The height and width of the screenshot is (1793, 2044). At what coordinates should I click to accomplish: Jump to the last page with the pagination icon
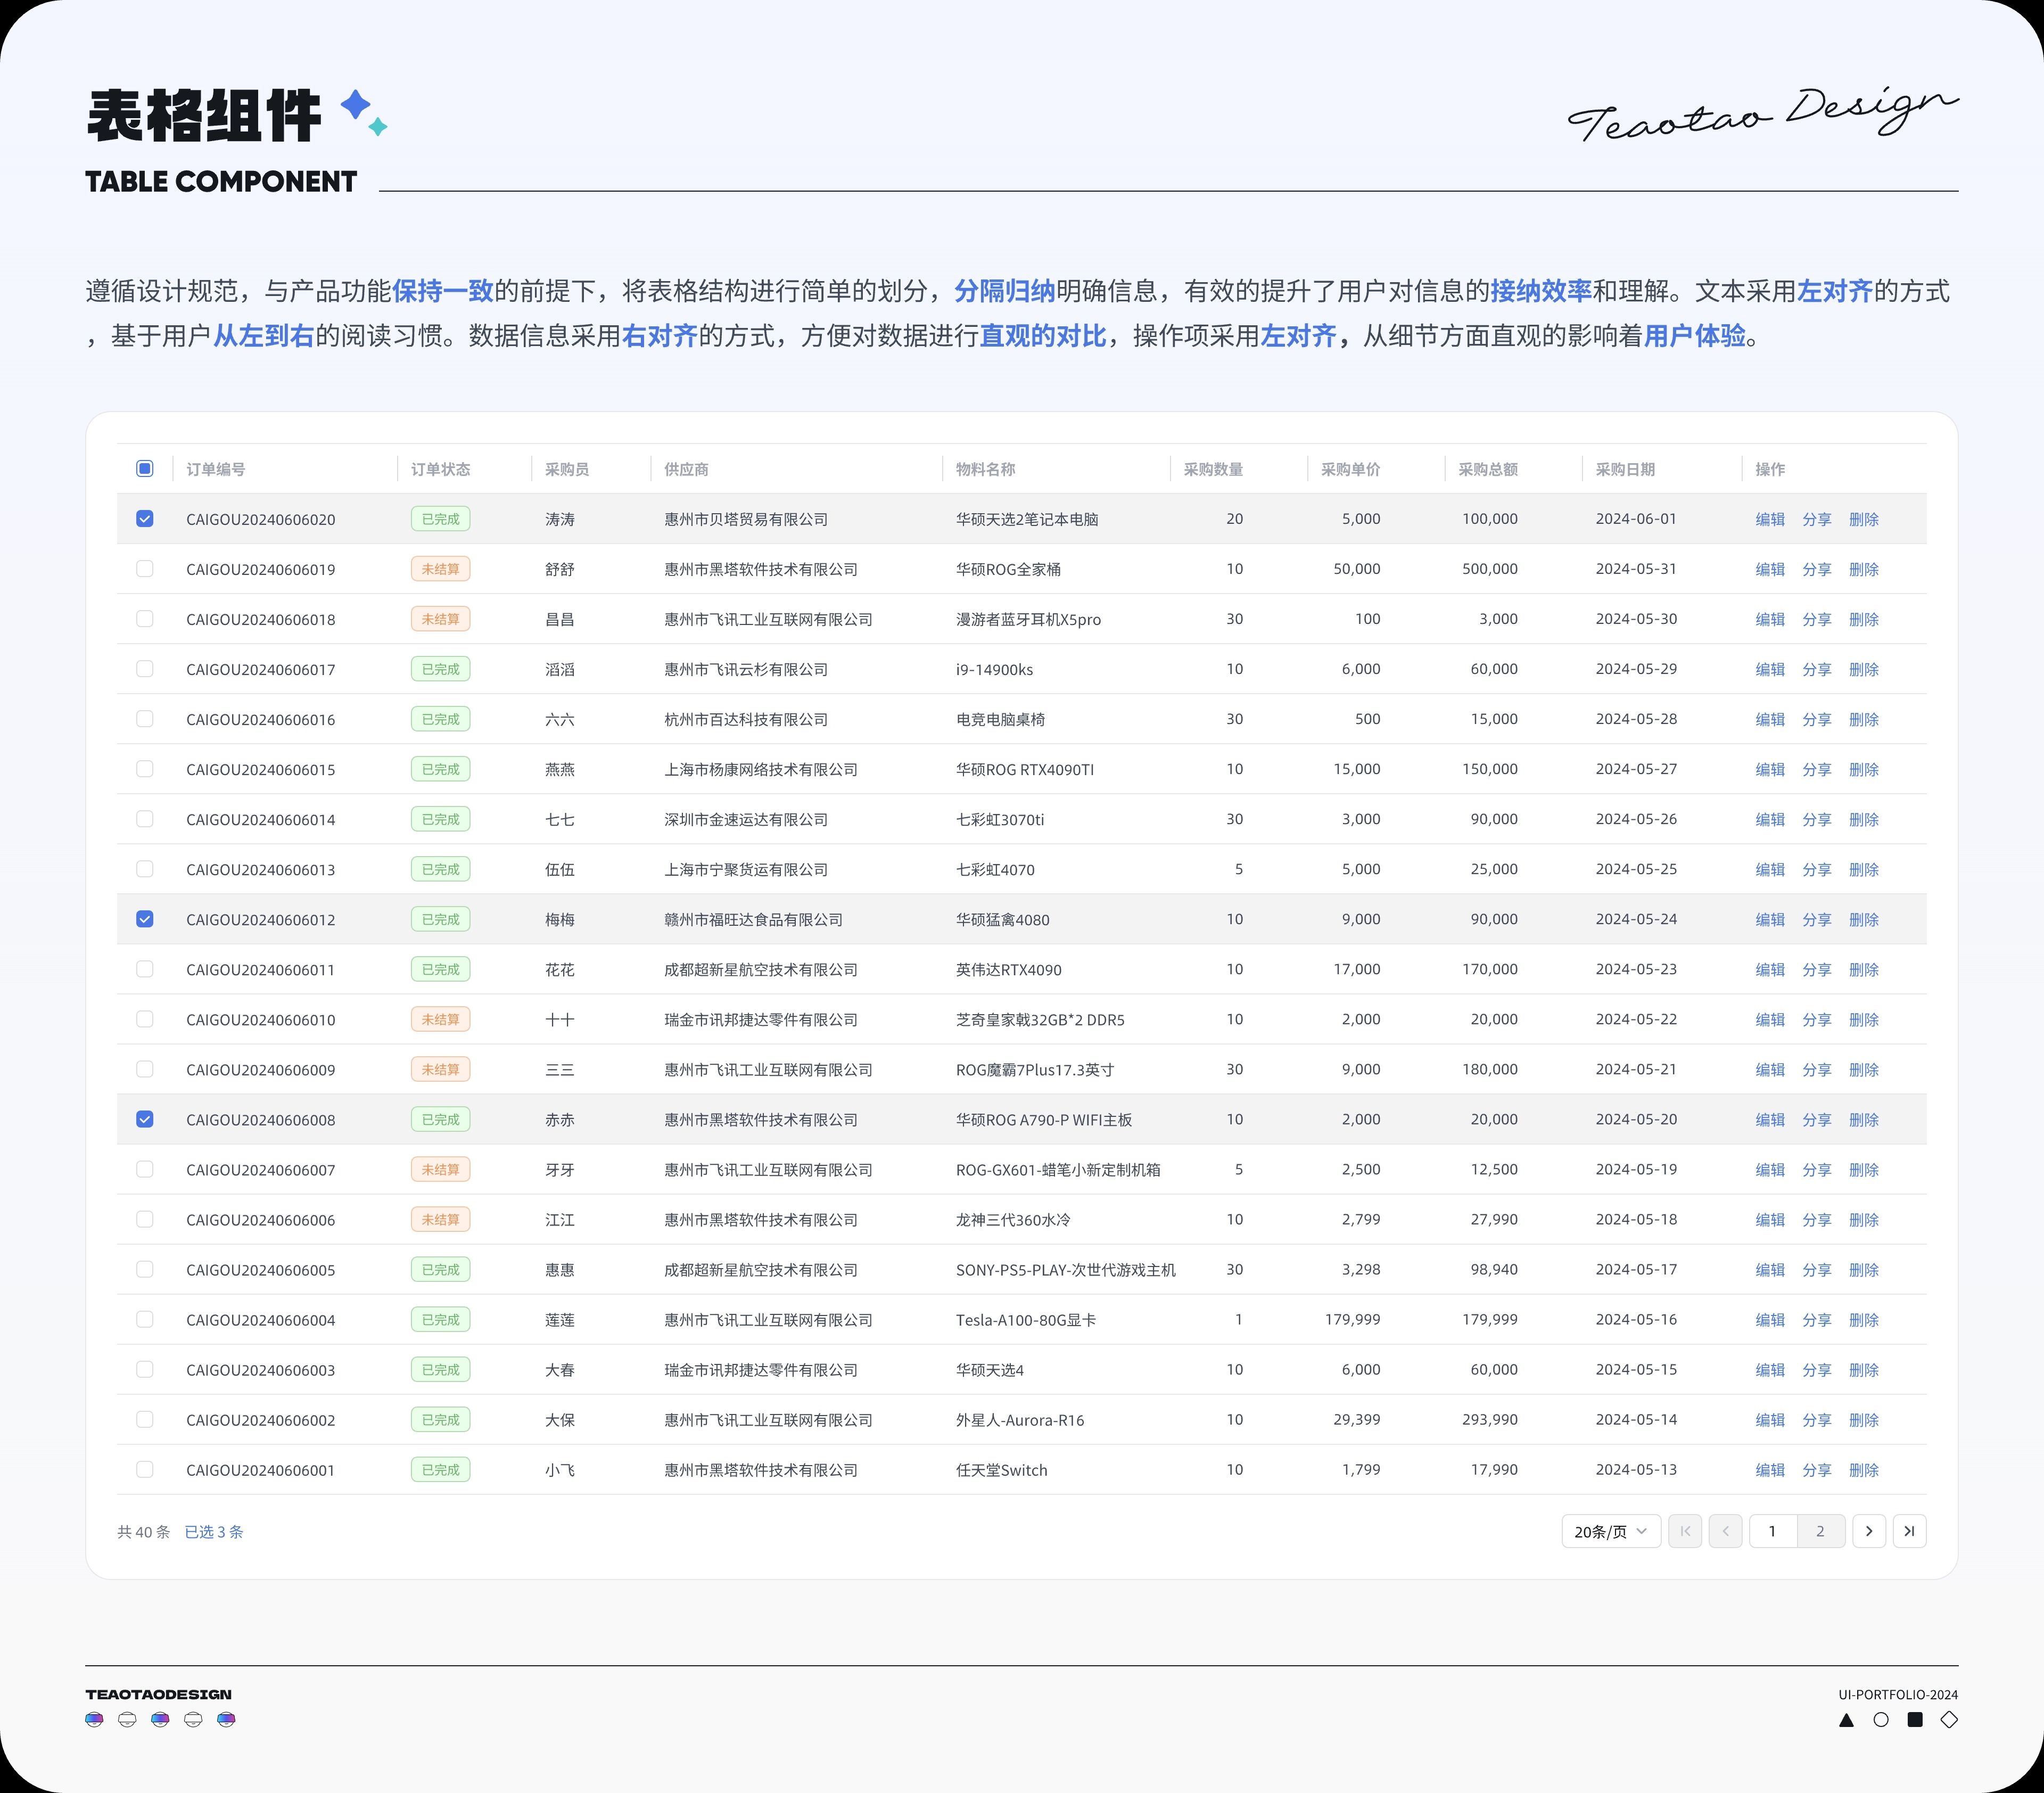click(1909, 1531)
